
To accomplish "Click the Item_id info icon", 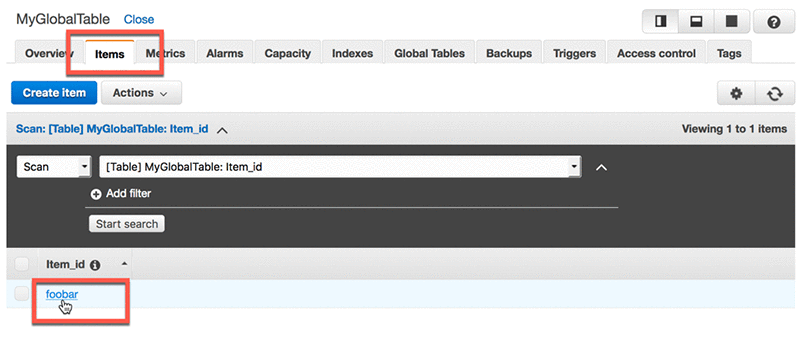I will [x=95, y=265].
